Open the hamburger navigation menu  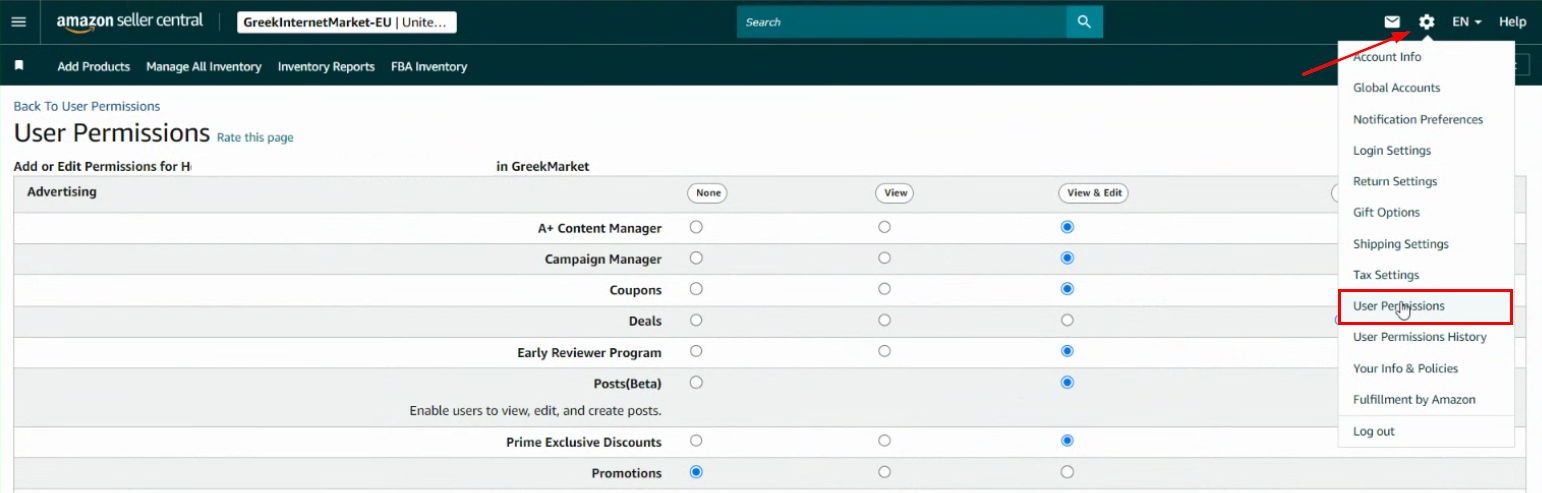(x=18, y=22)
